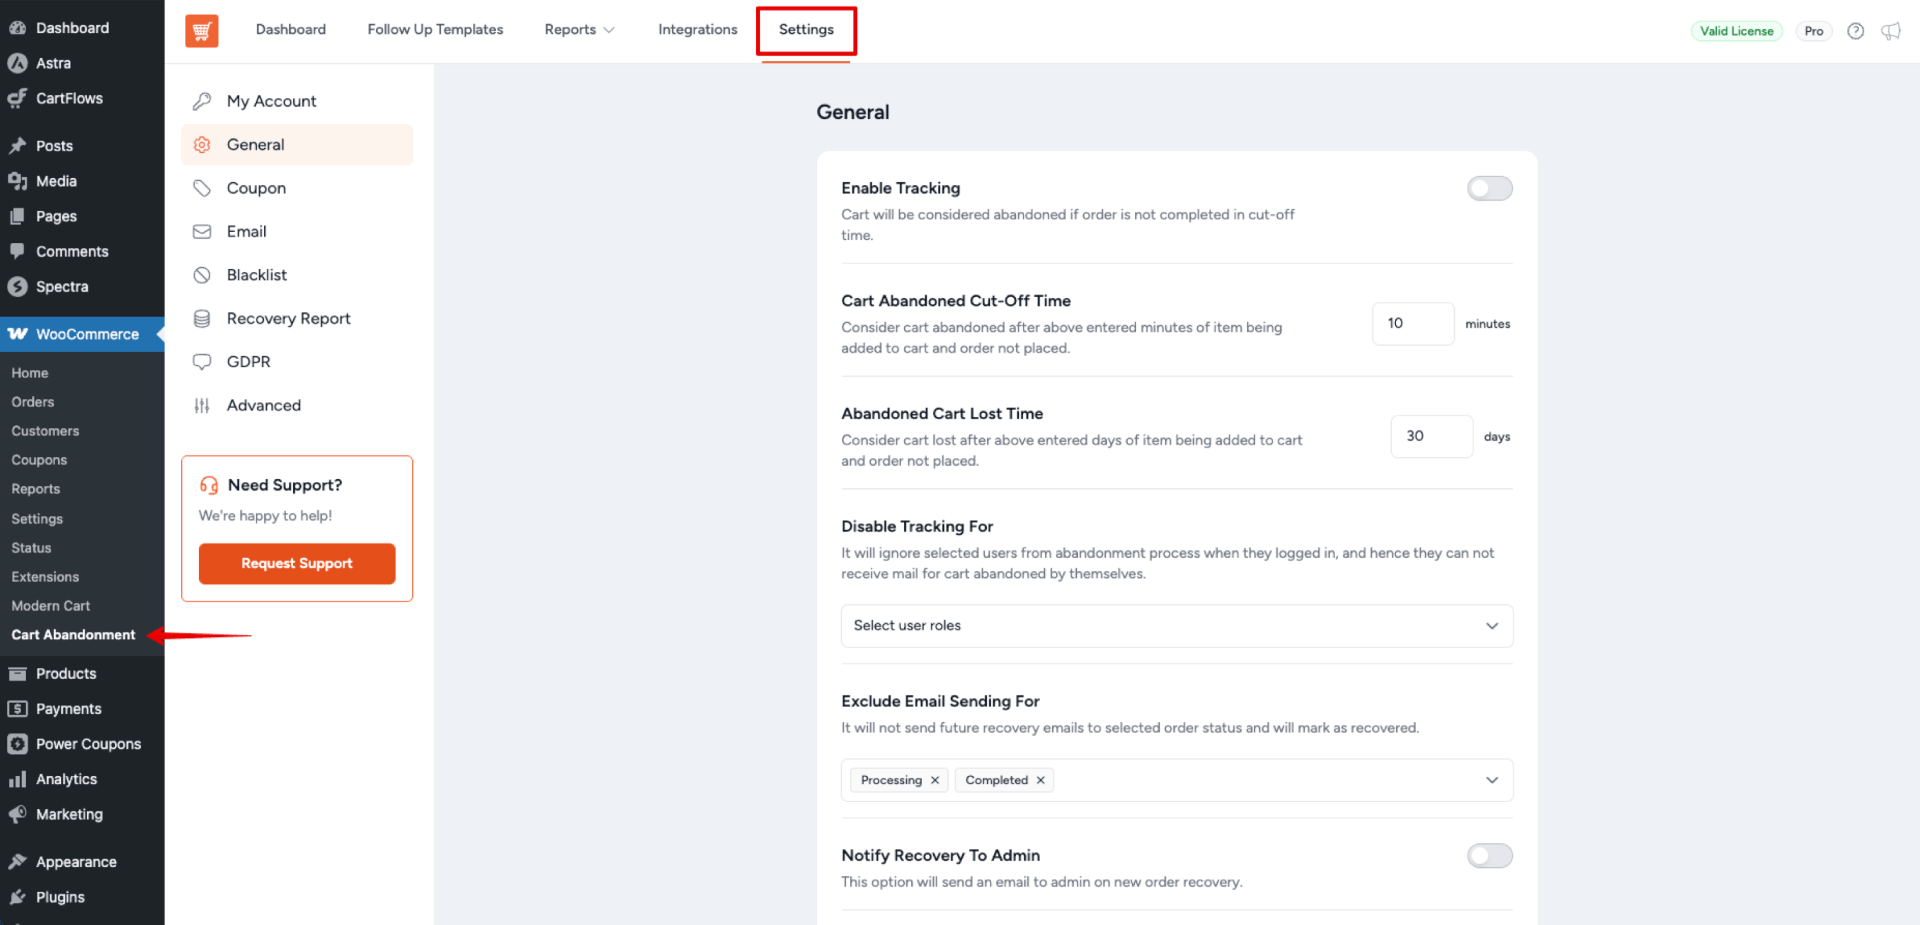Image resolution: width=1920 pixels, height=925 pixels.
Task: Click the Valid License badge
Action: (x=1736, y=31)
